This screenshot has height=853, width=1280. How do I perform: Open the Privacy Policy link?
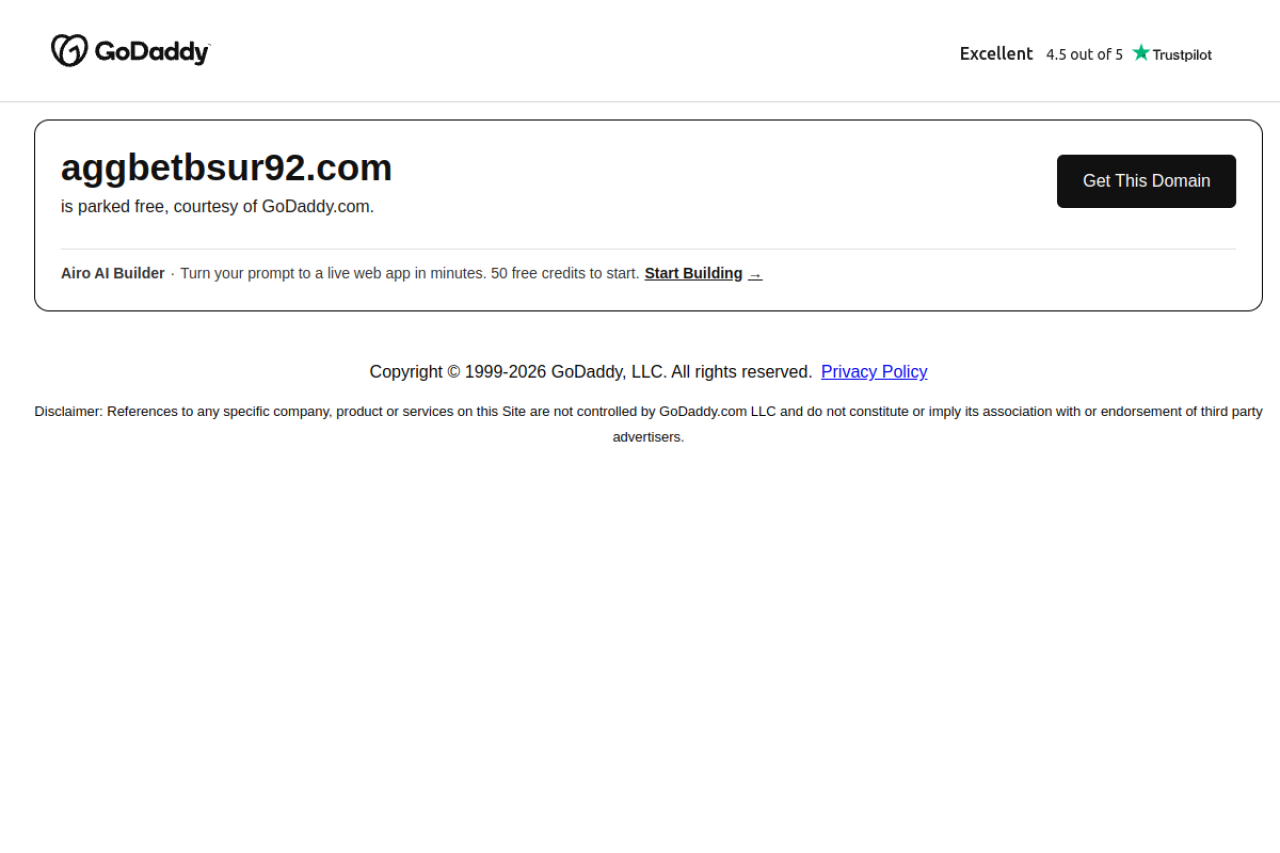(x=874, y=372)
